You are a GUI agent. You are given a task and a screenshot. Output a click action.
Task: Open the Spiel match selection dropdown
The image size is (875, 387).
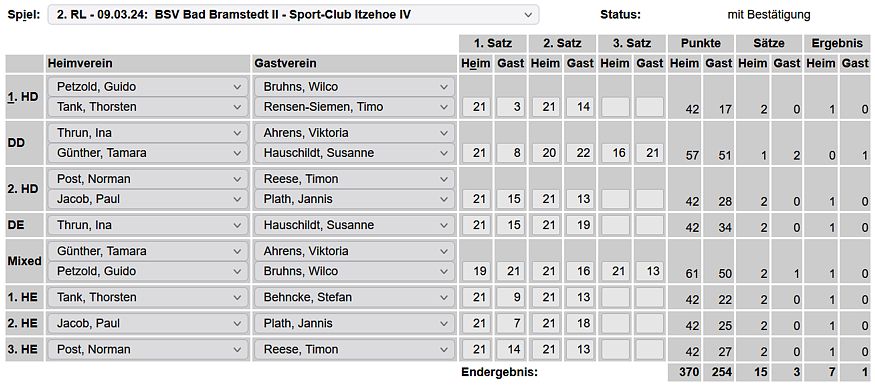[x=294, y=14]
